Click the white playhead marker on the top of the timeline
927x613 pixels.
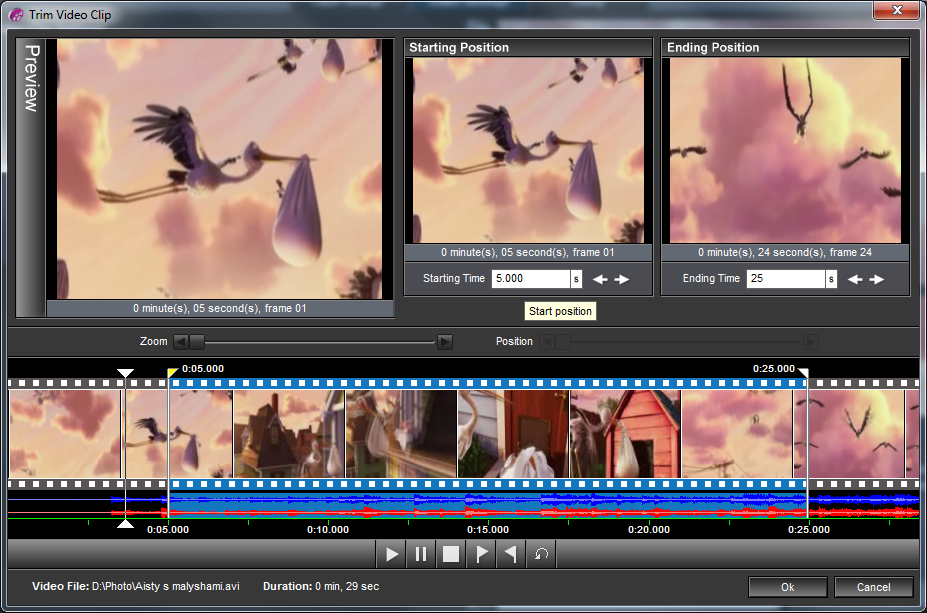click(x=125, y=373)
